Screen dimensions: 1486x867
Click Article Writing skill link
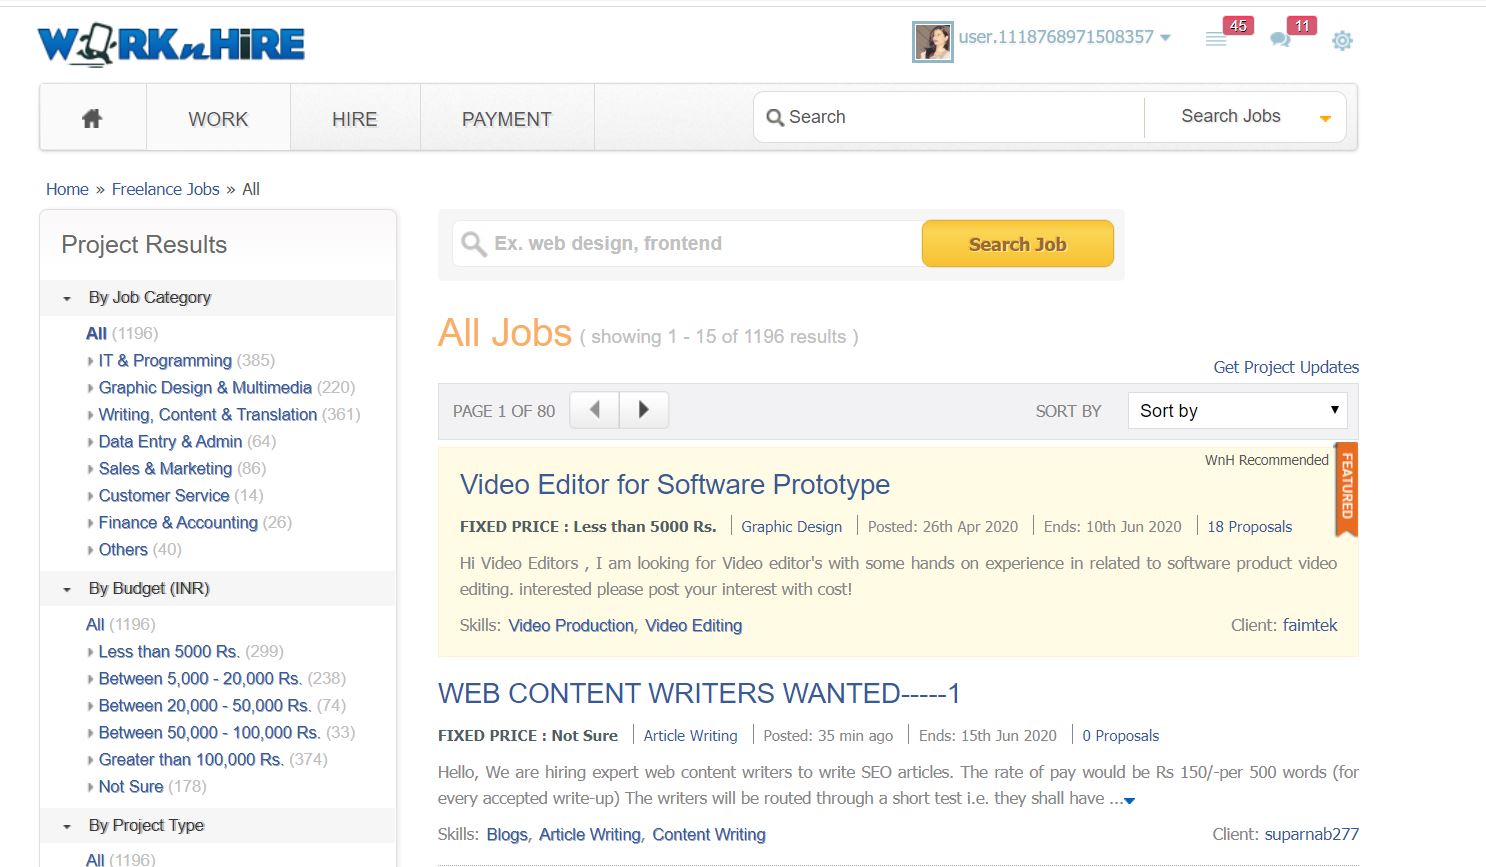pos(590,834)
